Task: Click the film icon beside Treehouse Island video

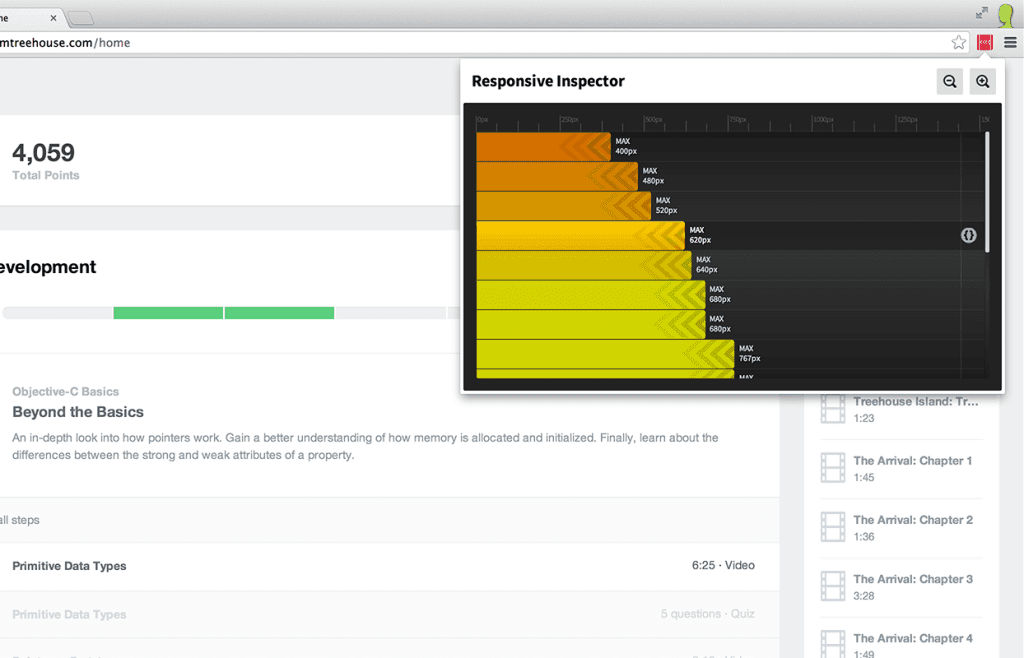Action: (832, 408)
